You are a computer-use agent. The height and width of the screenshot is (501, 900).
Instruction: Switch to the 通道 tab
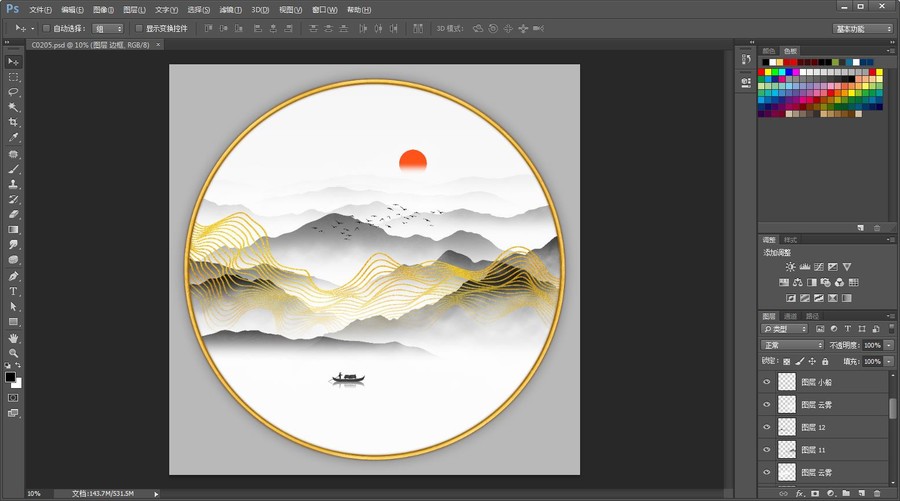pos(790,316)
